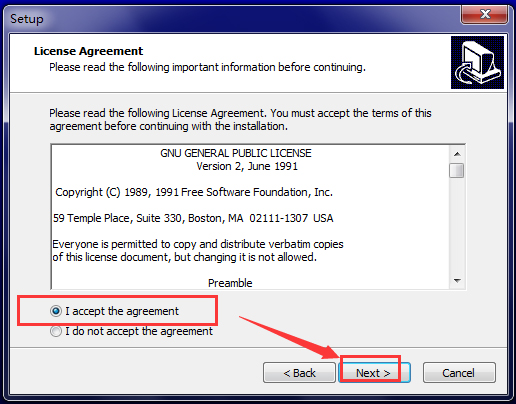Click the license scrollbar thumb
516x404 pixels.
[456, 170]
